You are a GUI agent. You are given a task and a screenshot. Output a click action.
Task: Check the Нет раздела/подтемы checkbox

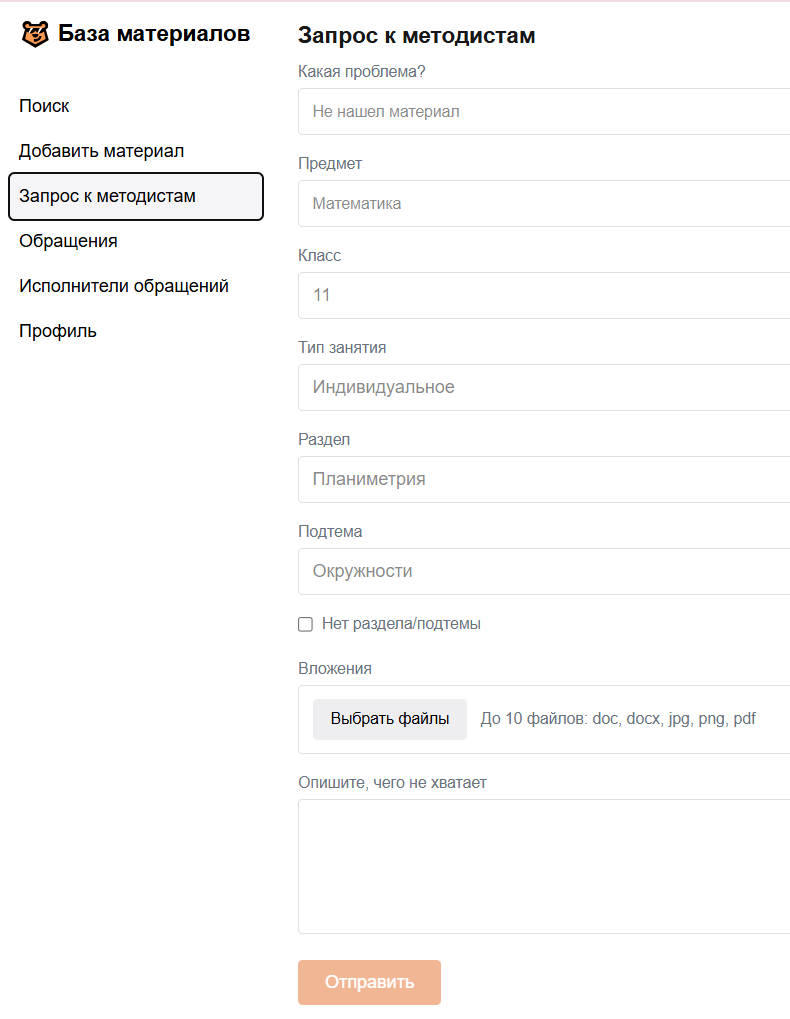click(x=305, y=625)
